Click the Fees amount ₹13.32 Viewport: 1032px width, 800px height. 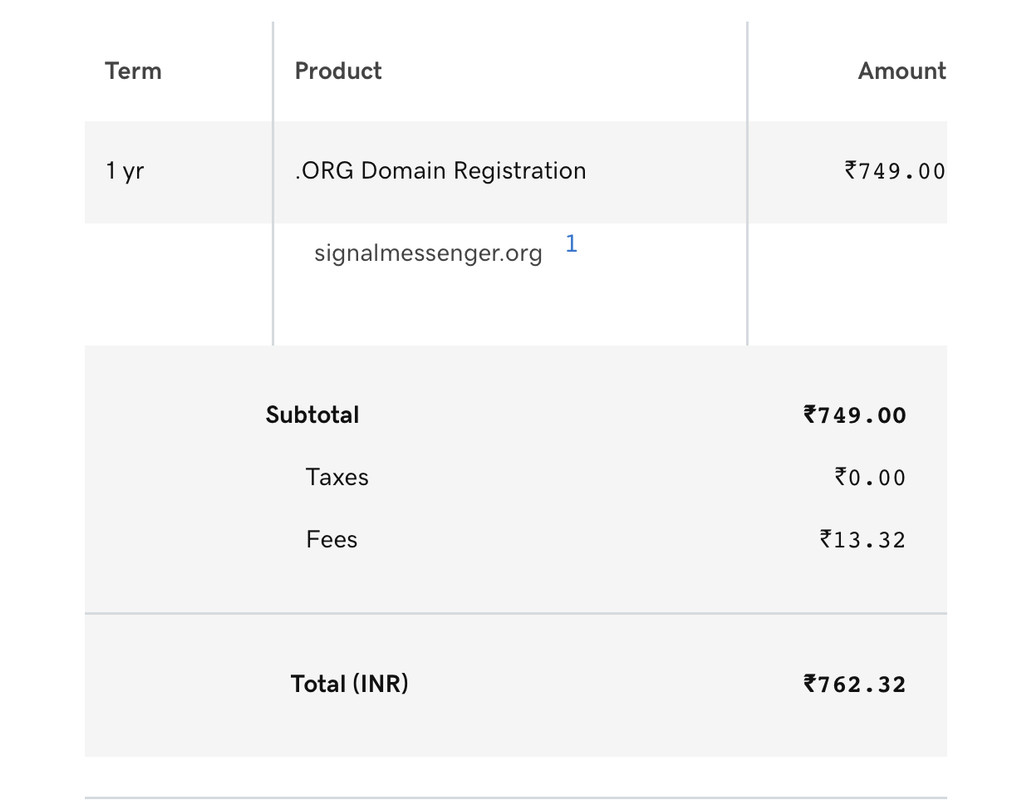(x=862, y=539)
